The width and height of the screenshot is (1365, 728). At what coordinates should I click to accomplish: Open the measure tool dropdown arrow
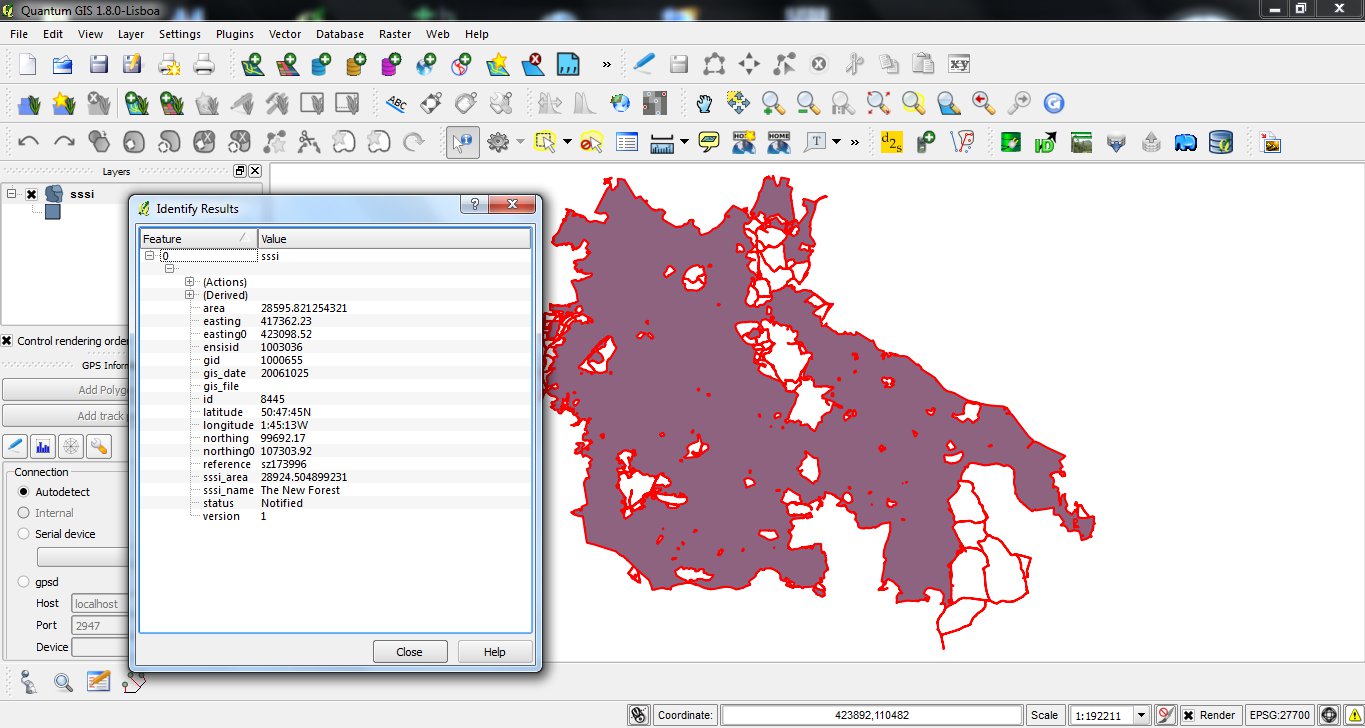(684, 142)
